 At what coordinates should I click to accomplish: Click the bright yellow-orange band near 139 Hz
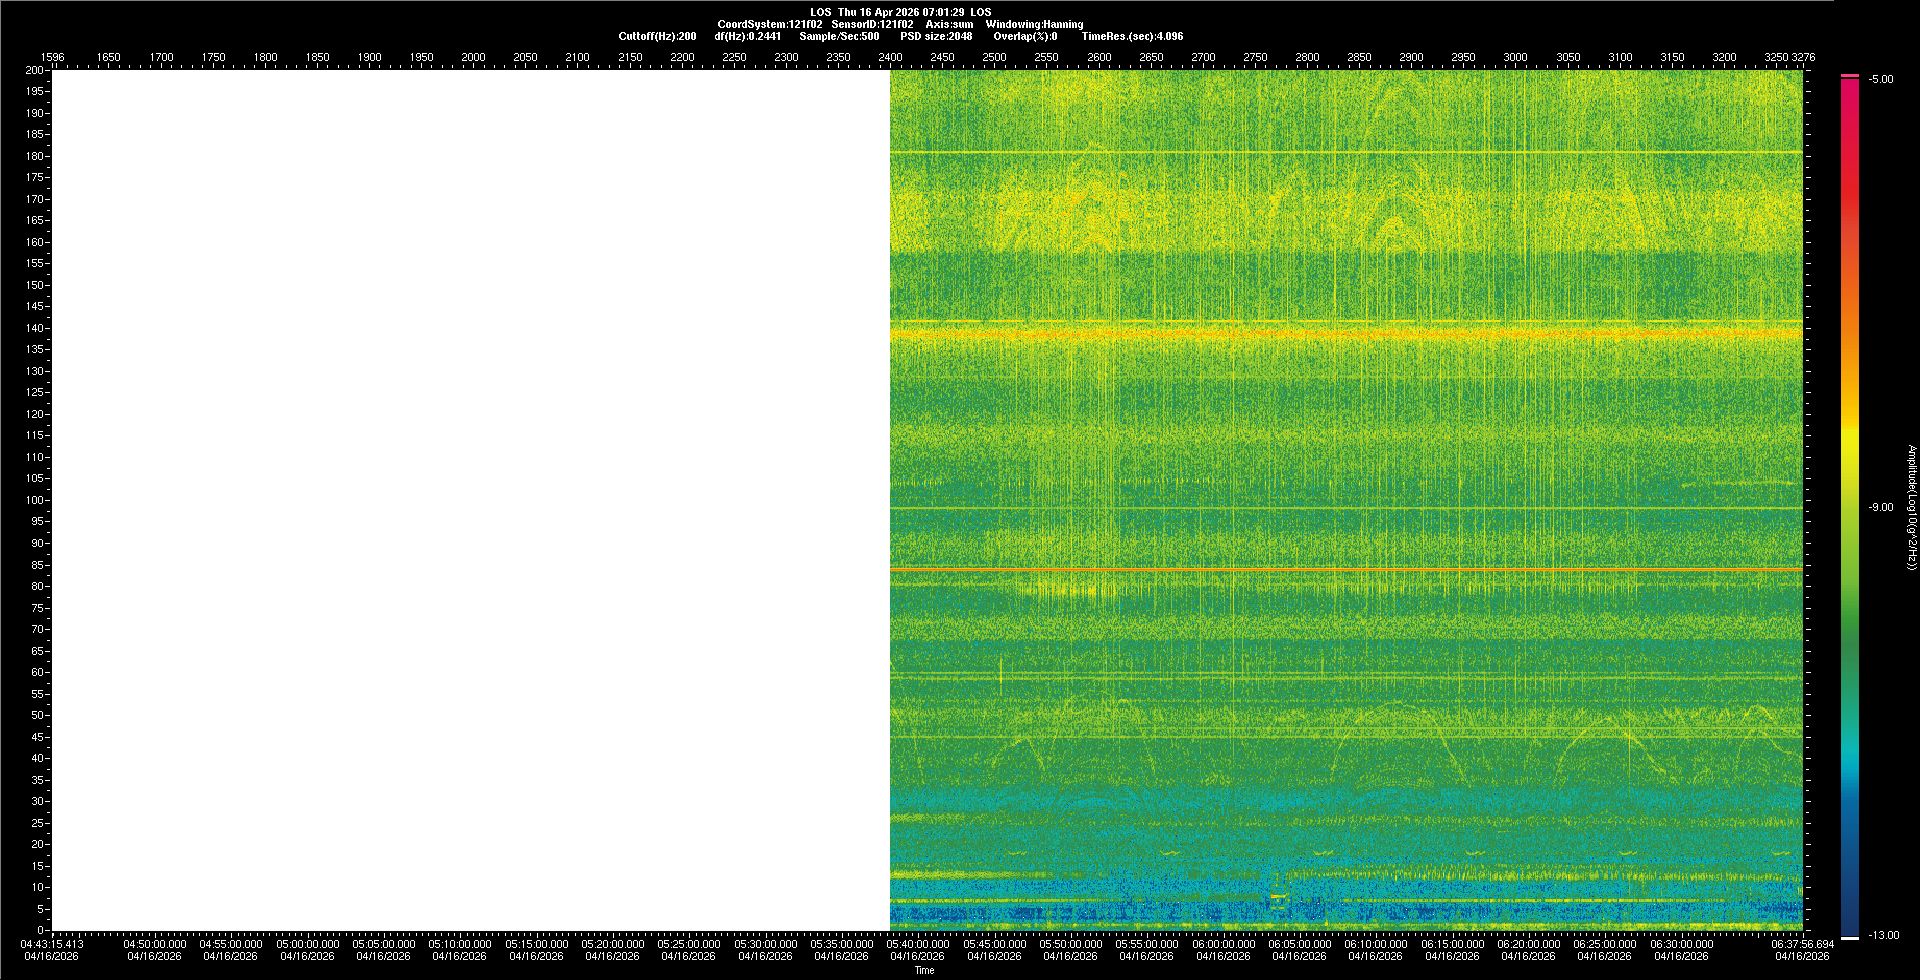(1345, 333)
